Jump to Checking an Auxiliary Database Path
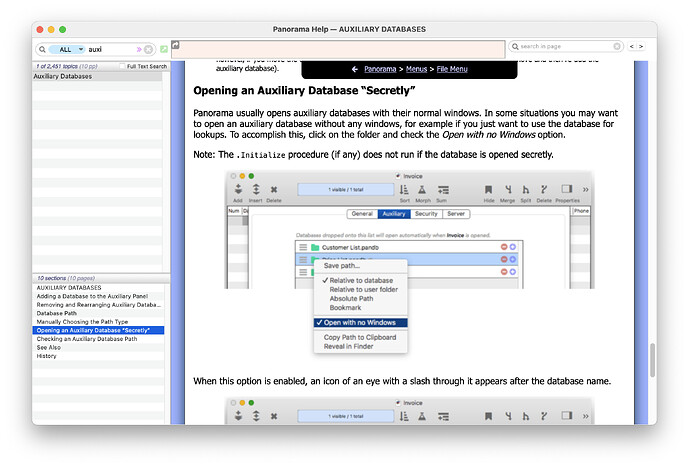The height and width of the screenshot is (467, 689). (x=87, y=339)
